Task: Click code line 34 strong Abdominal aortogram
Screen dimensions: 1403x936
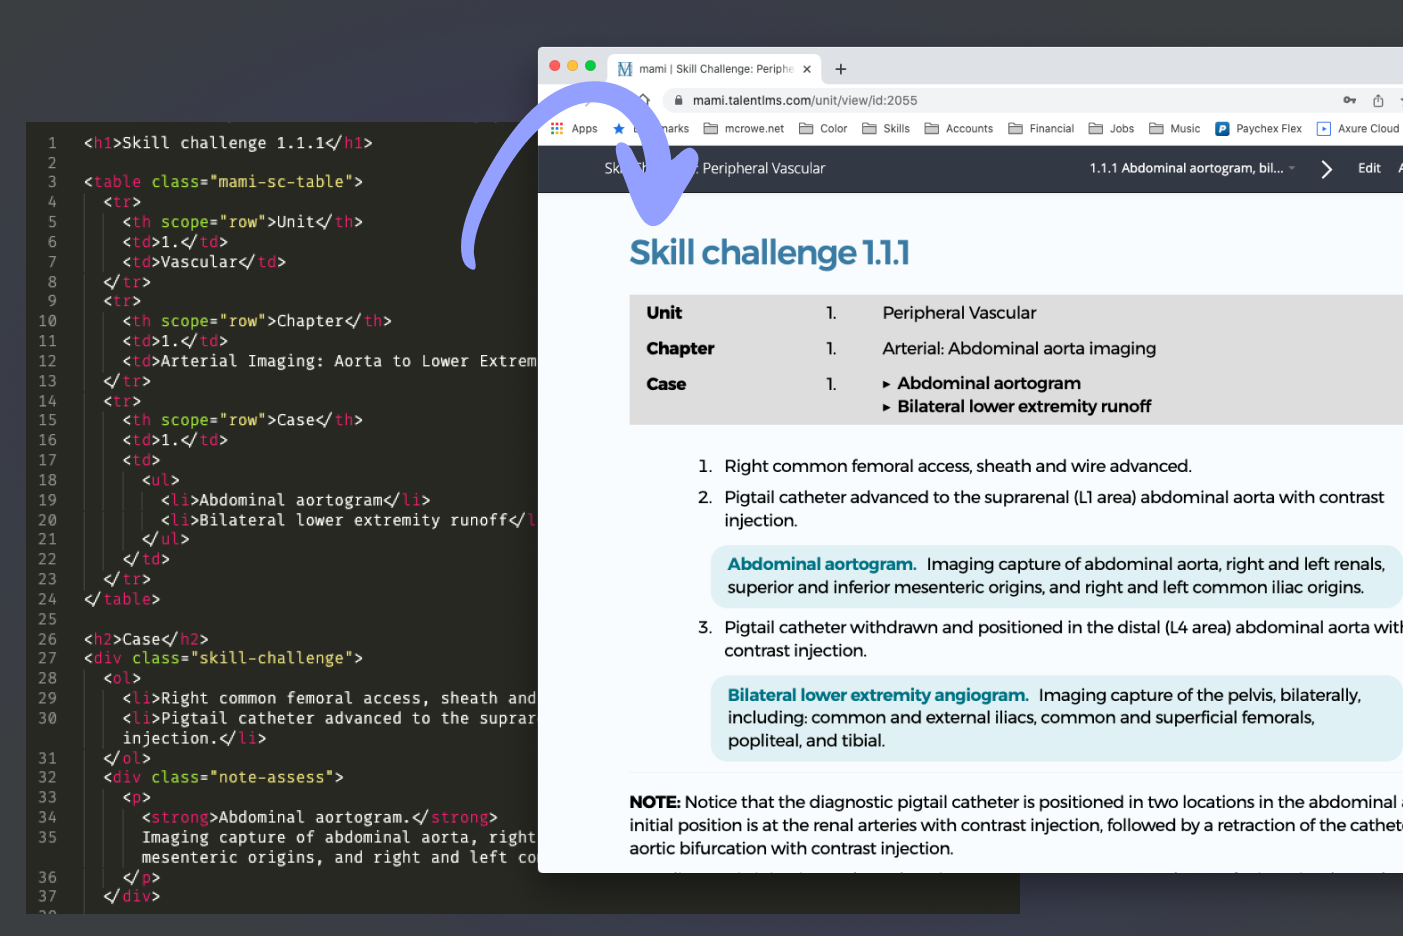Action: (320, 817)
